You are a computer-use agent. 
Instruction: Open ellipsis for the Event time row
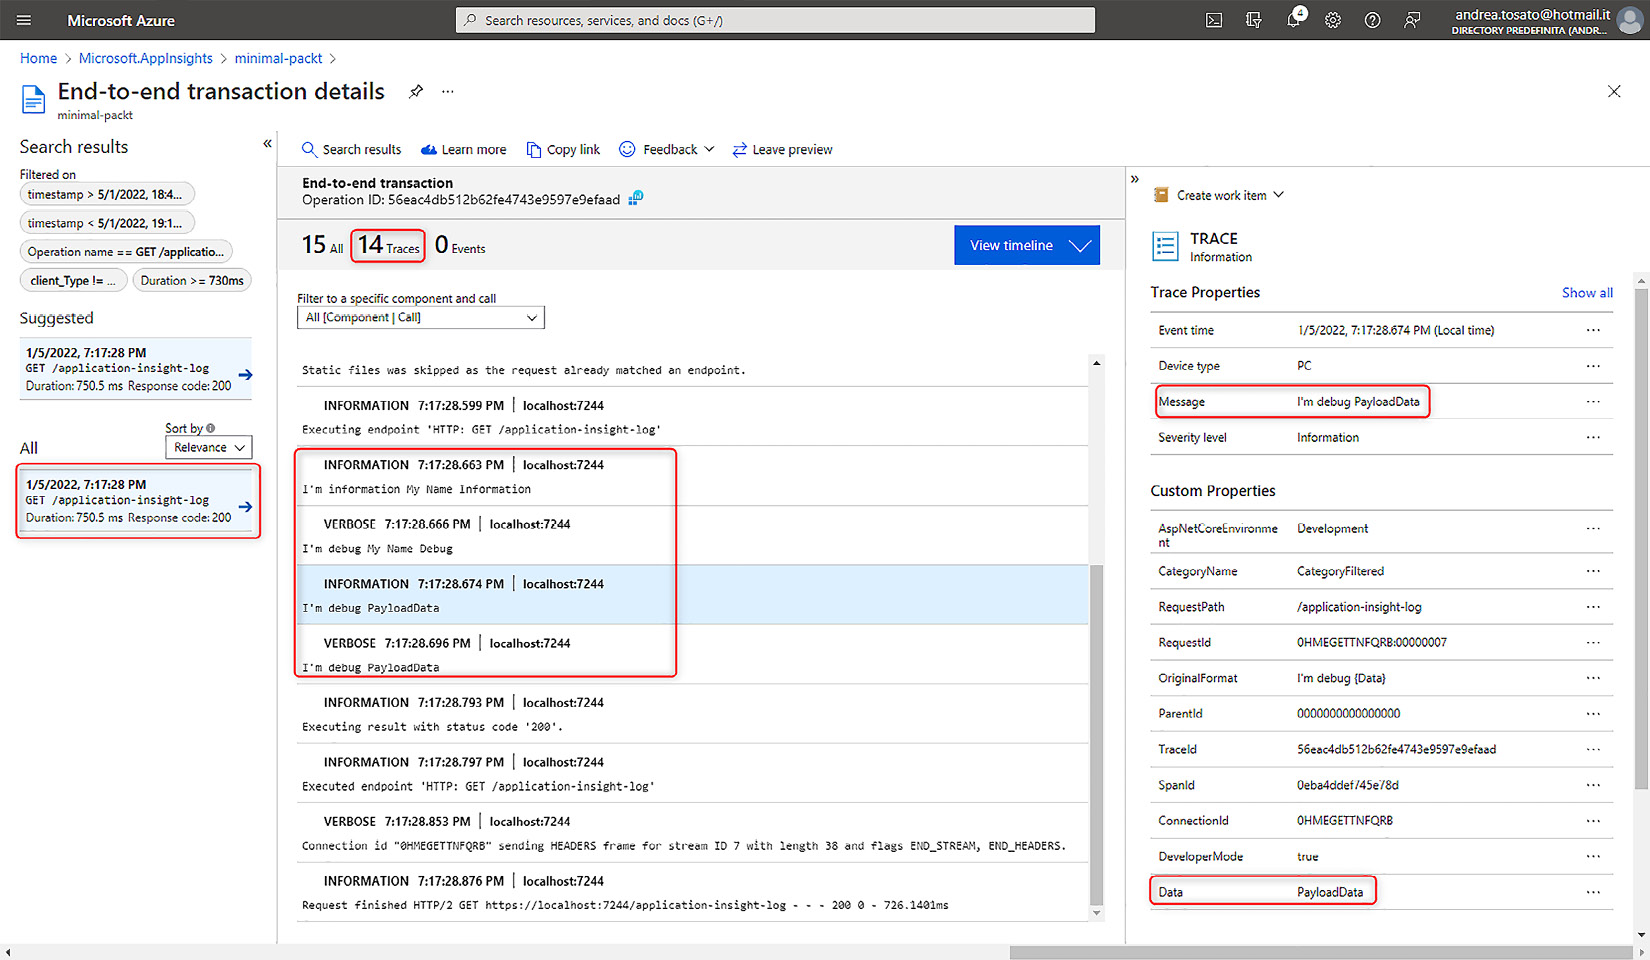pos(1593,330)
